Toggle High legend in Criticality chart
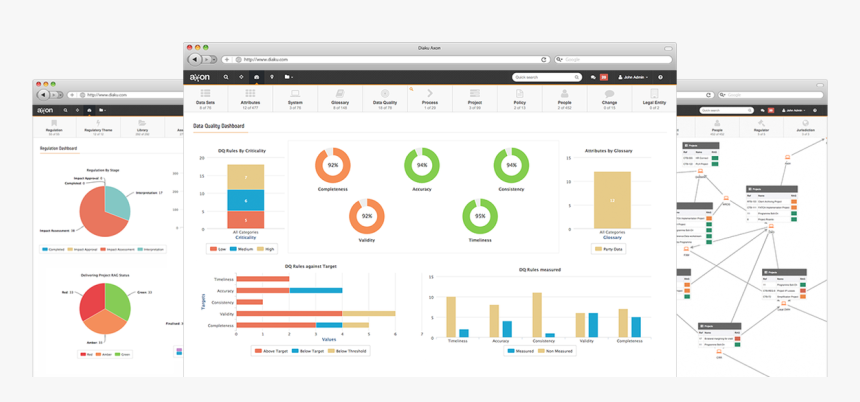Image resolution: width=860 pixels, height=402 pixels. (x=265, y=249)
